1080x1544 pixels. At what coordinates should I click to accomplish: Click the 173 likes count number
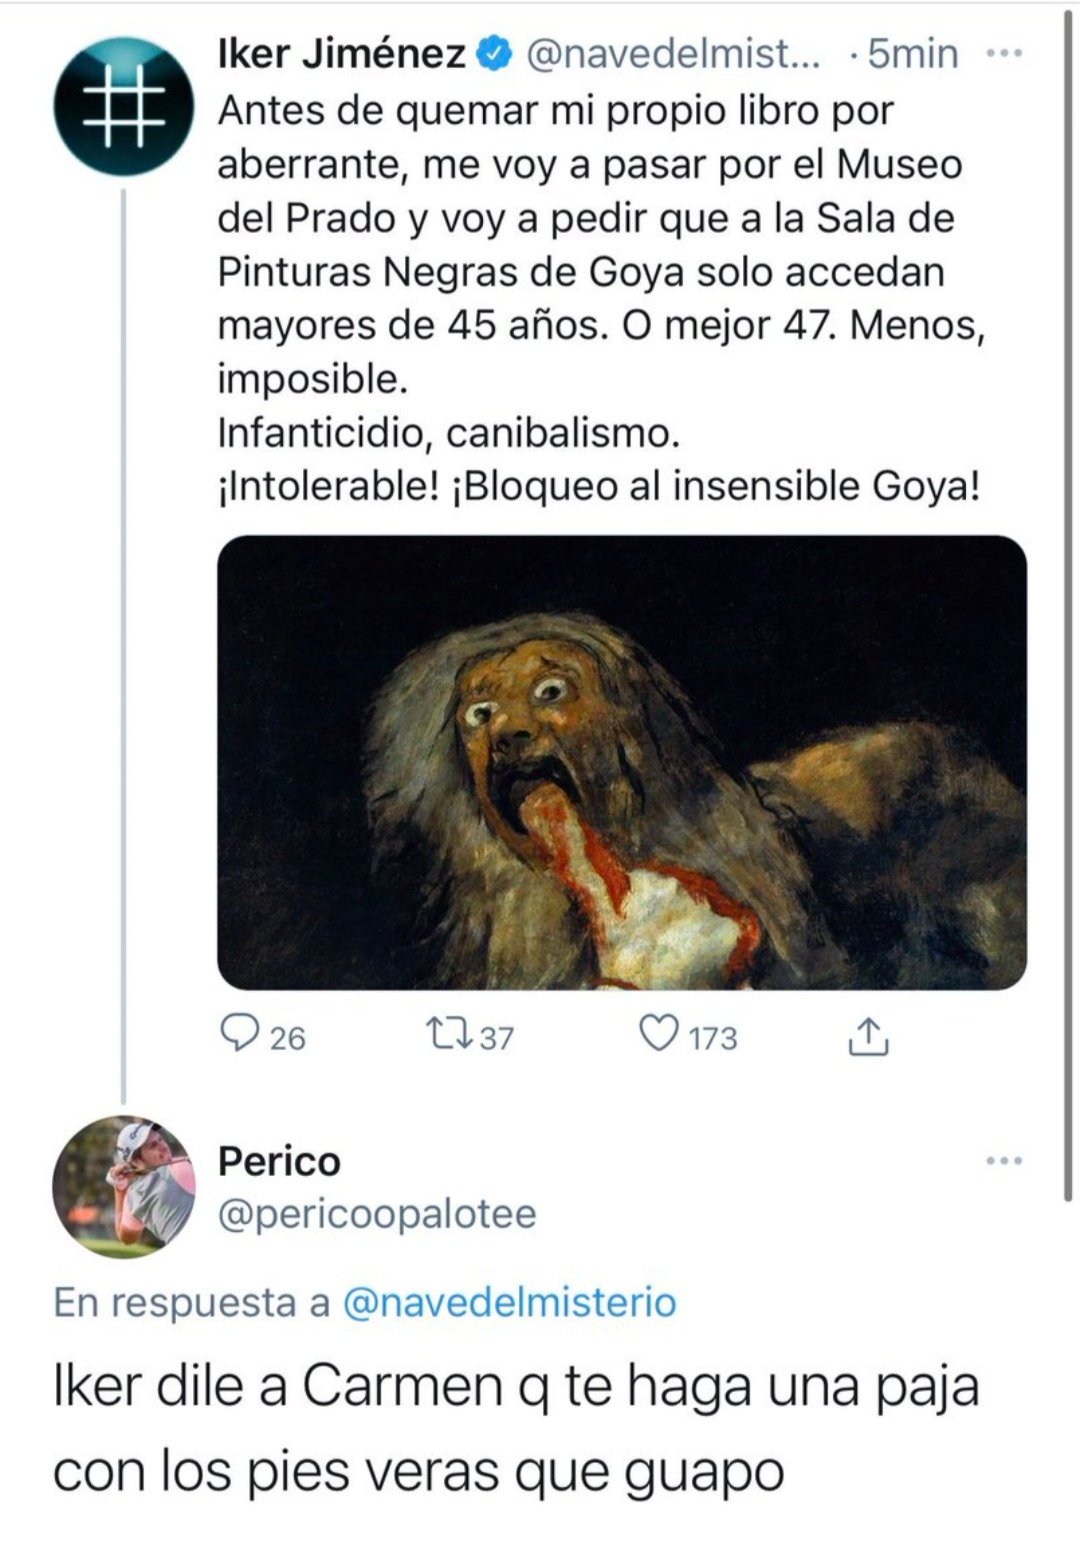click(713, 1038)
